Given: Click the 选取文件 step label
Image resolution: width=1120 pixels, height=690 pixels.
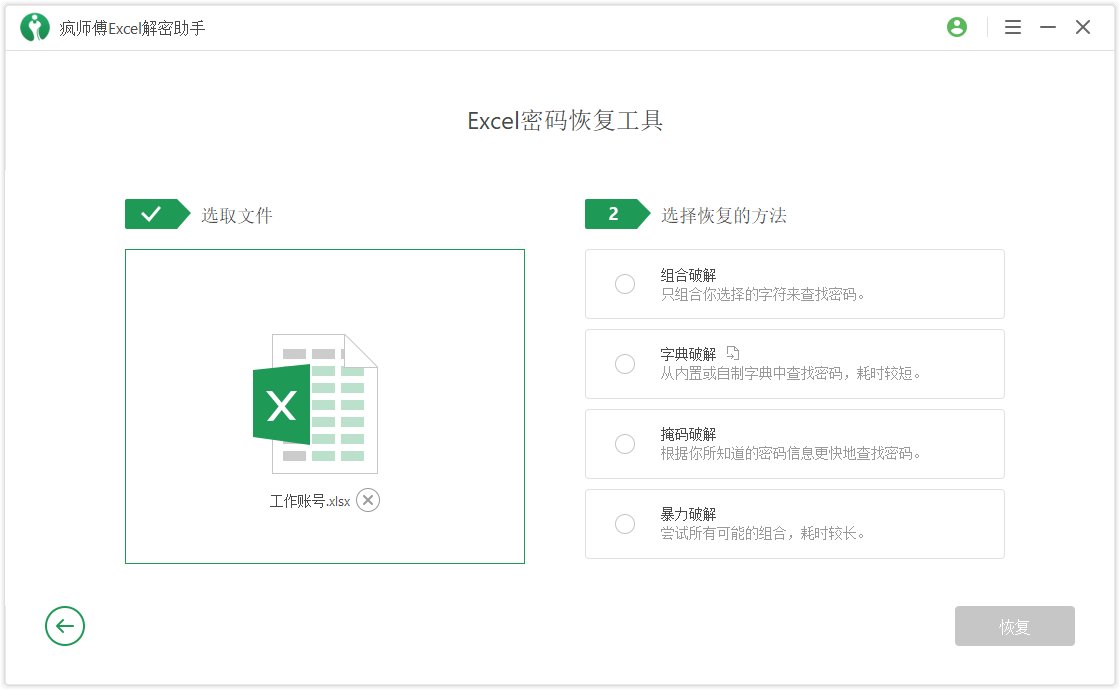Looking at the screenshot, I should (x=237, y=214).
